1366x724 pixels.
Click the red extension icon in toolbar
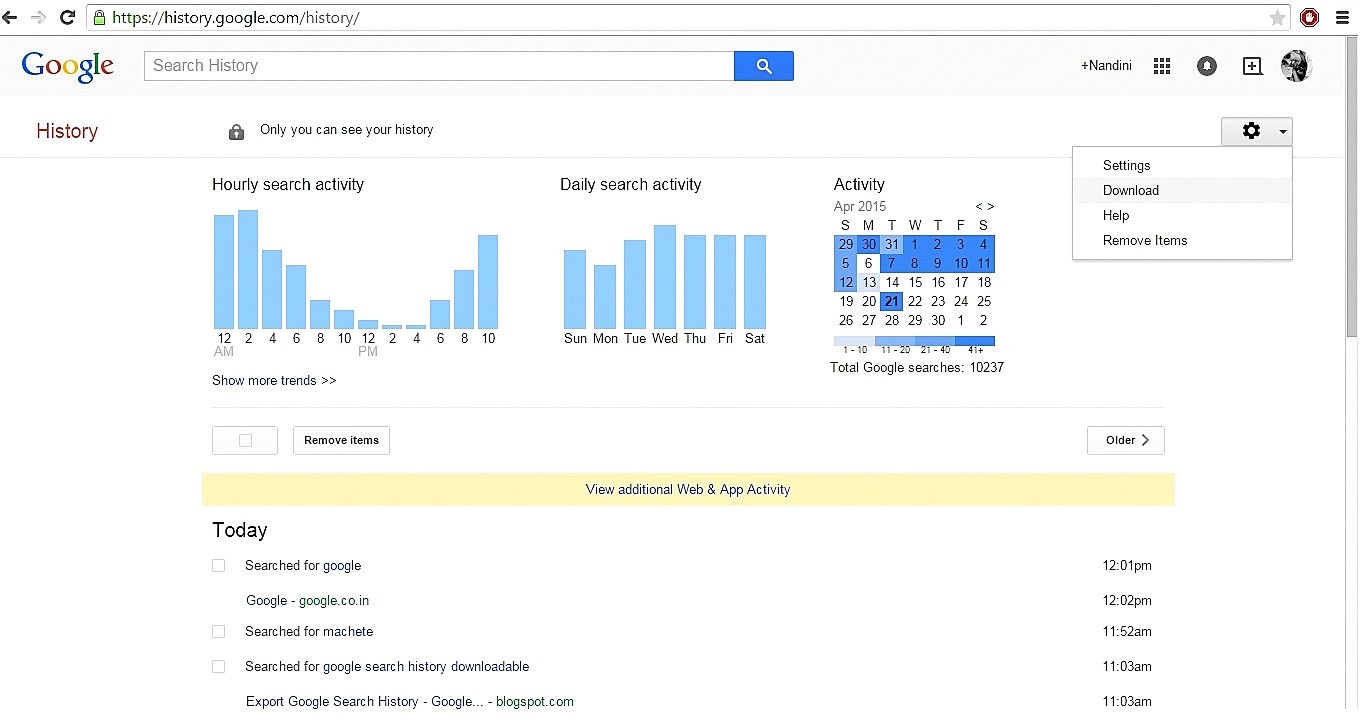1309,17
